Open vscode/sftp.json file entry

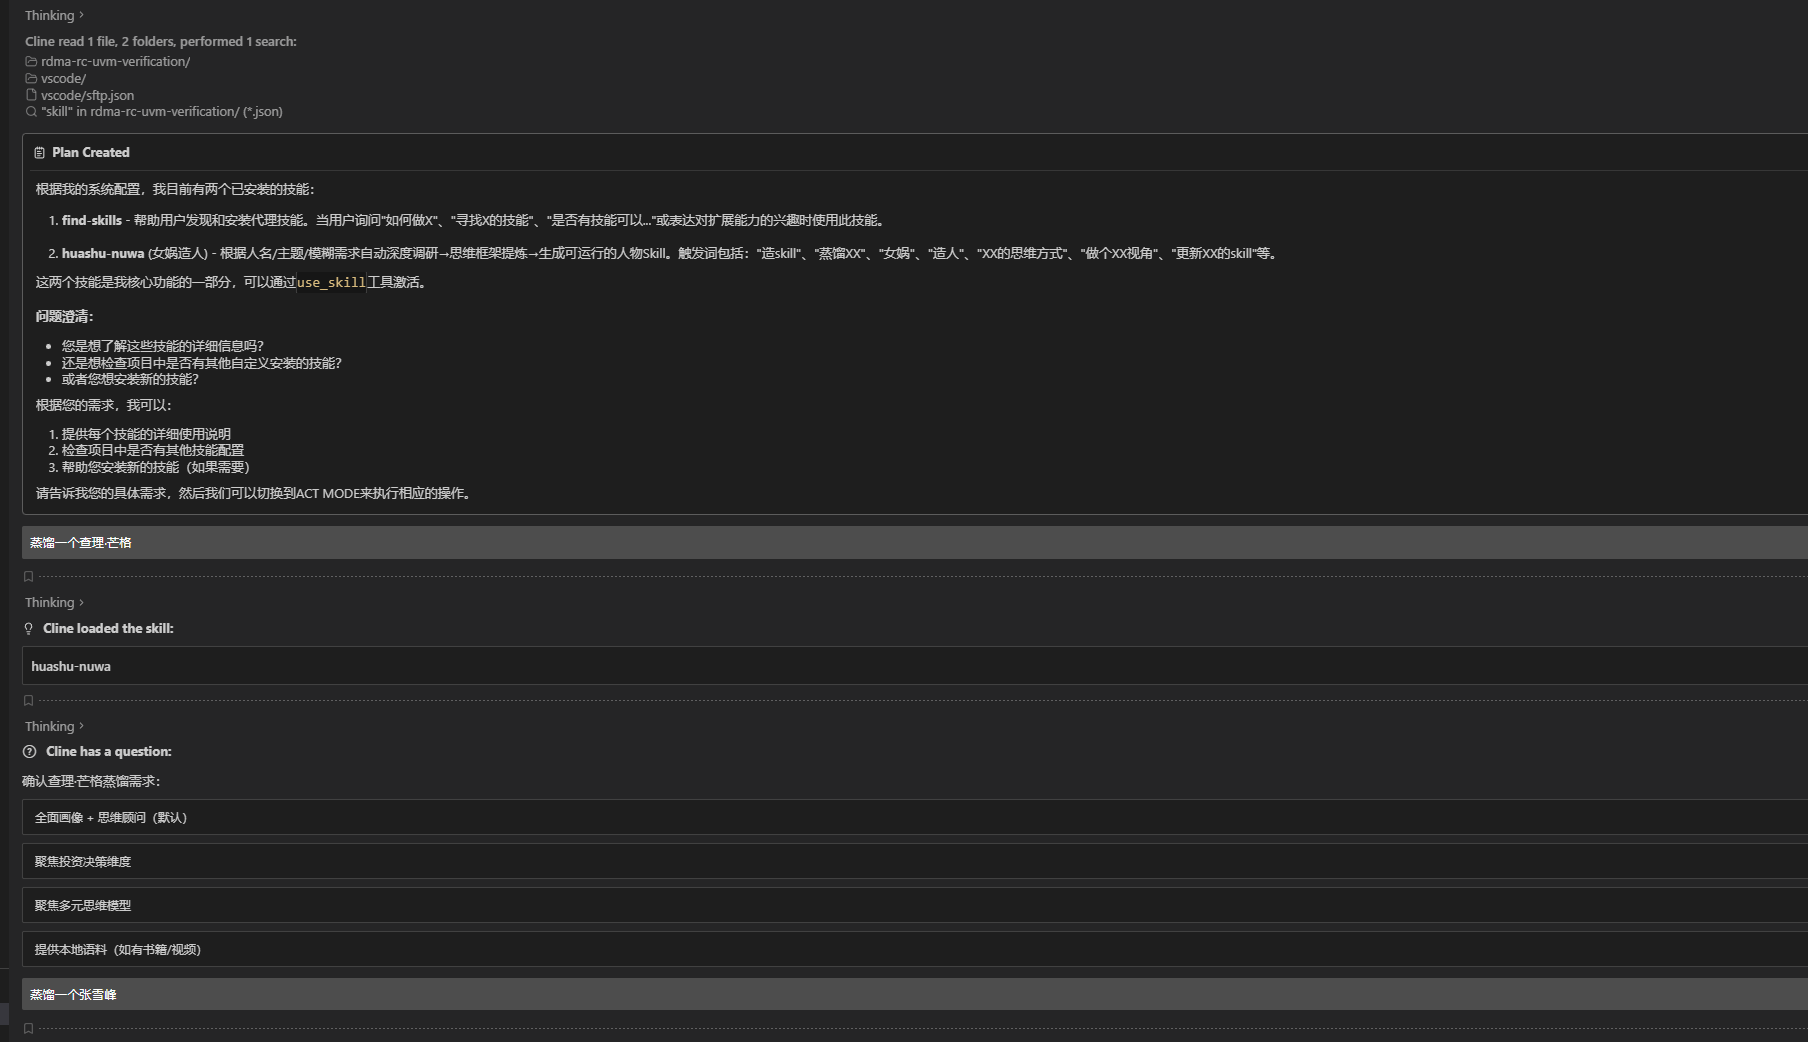87,95
